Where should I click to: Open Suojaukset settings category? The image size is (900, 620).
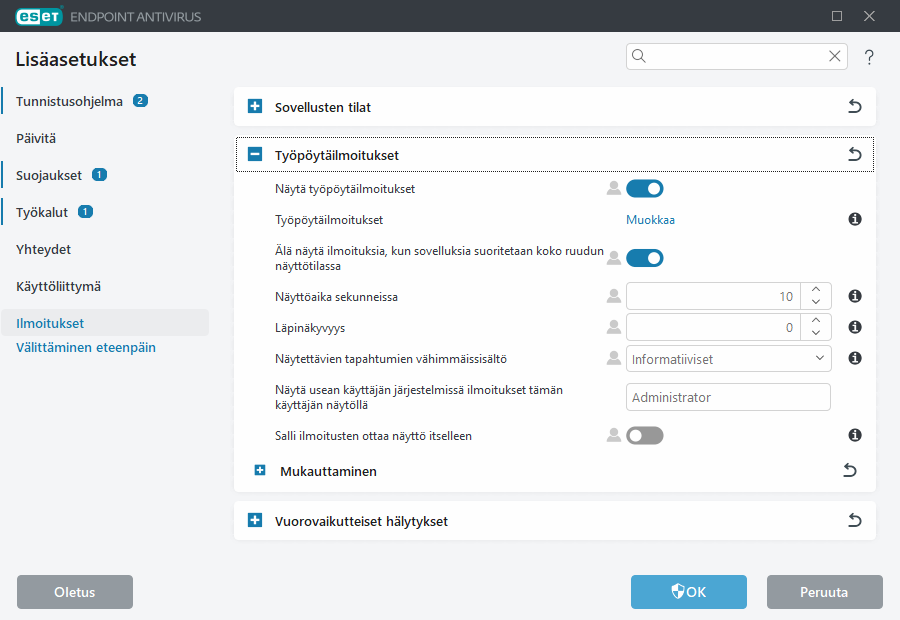tap(49, 175)
